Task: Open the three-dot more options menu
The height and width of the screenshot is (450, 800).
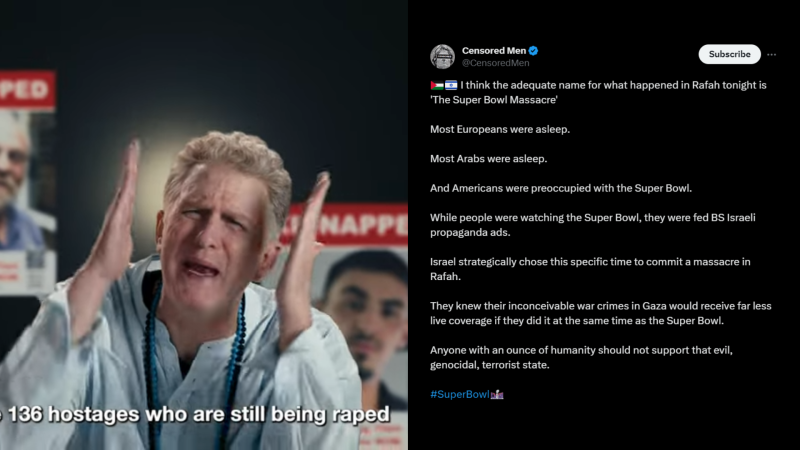Action: (771, 54)
